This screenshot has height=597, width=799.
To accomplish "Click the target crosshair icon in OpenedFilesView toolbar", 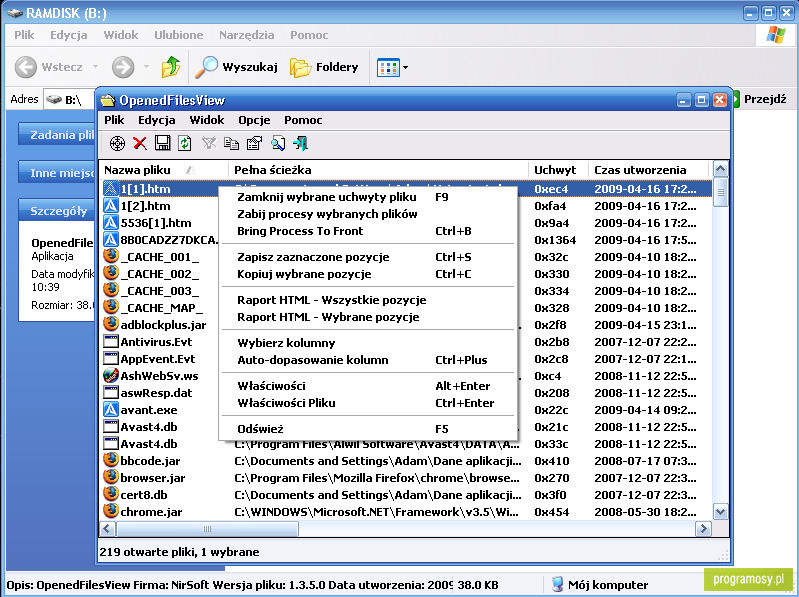I will [x=117, y=144].
